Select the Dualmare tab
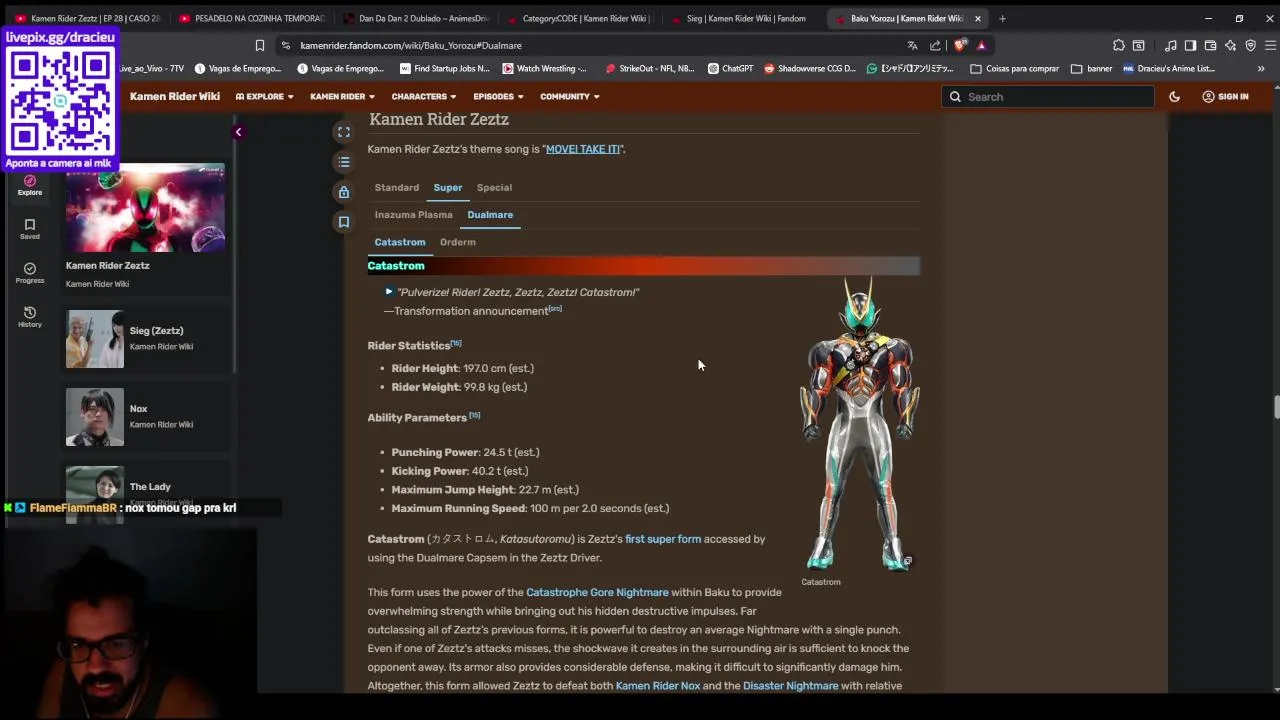This screenshot has width=1280, height=720. pyautogui.click(x=490, y=214)
